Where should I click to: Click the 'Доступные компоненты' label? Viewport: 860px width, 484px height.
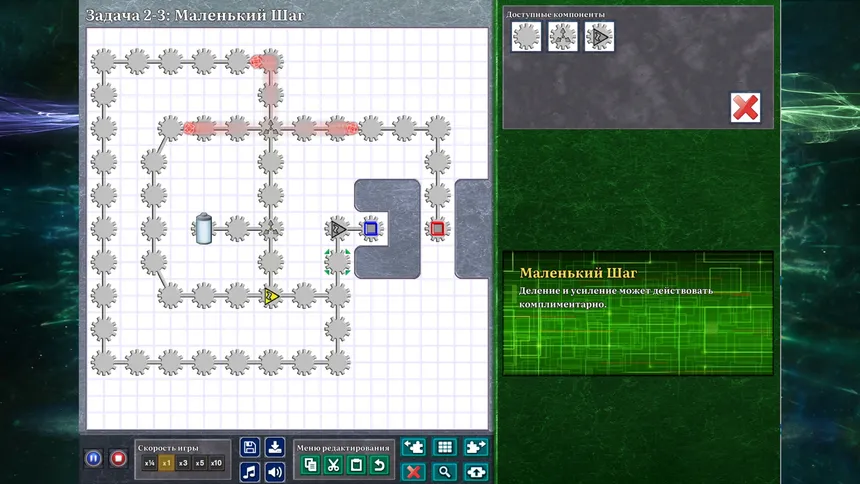click(x=555, y=14)
